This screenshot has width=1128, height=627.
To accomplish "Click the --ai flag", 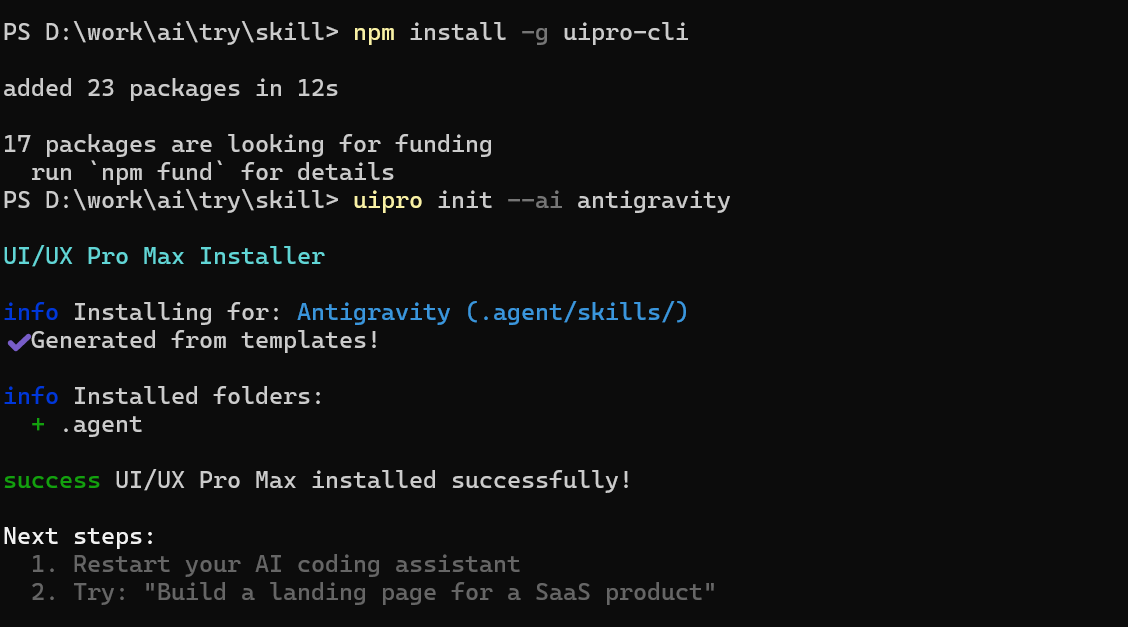I will coord(534,201).
